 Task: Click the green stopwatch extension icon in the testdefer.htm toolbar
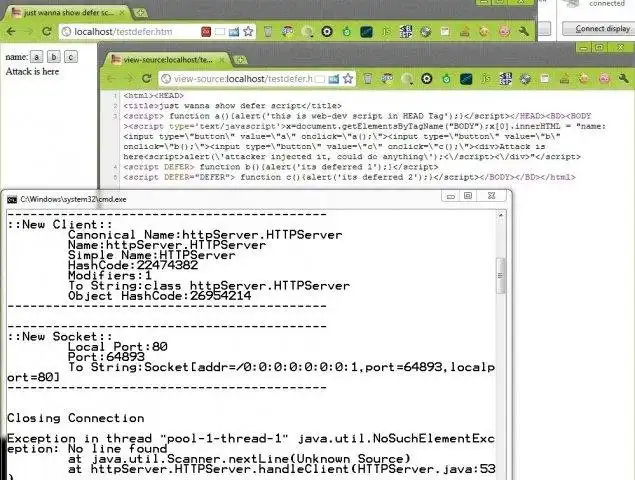[x=347, y=31]
